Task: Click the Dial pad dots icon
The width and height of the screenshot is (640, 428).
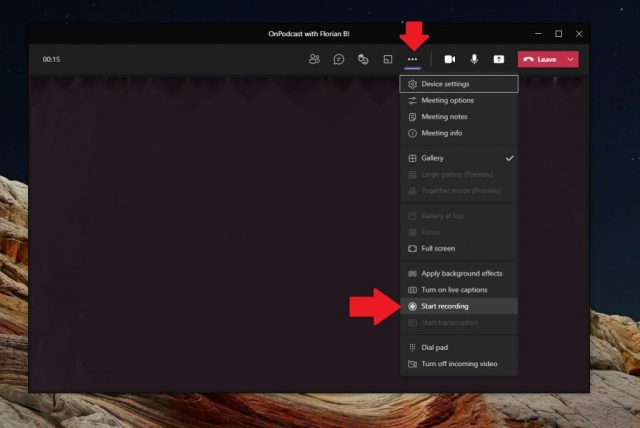Action: 412,348
